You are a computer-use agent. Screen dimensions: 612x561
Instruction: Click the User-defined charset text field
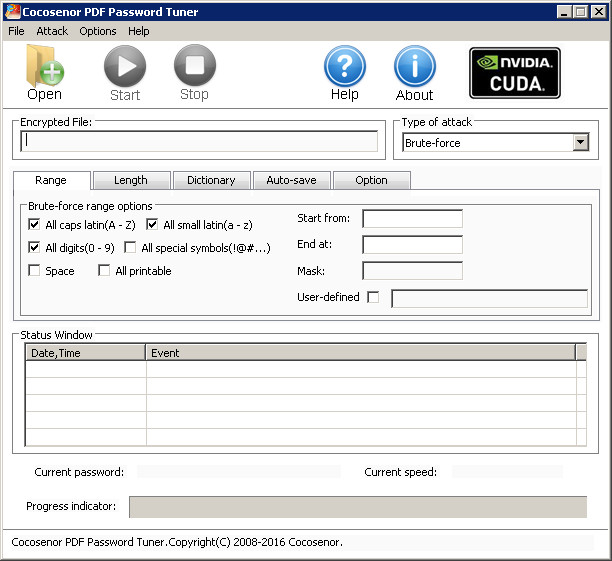tap(489, 298)
